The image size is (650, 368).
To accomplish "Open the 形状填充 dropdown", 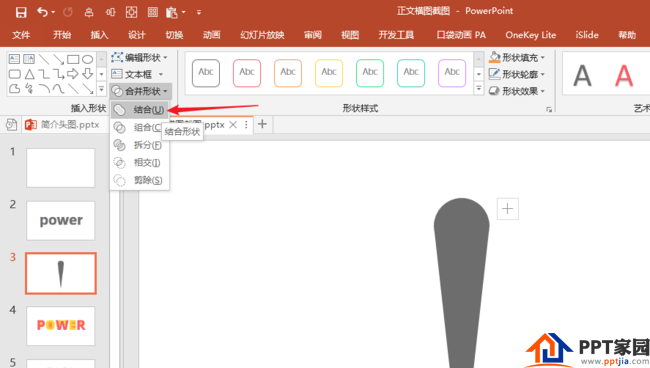I will [517, 57].
